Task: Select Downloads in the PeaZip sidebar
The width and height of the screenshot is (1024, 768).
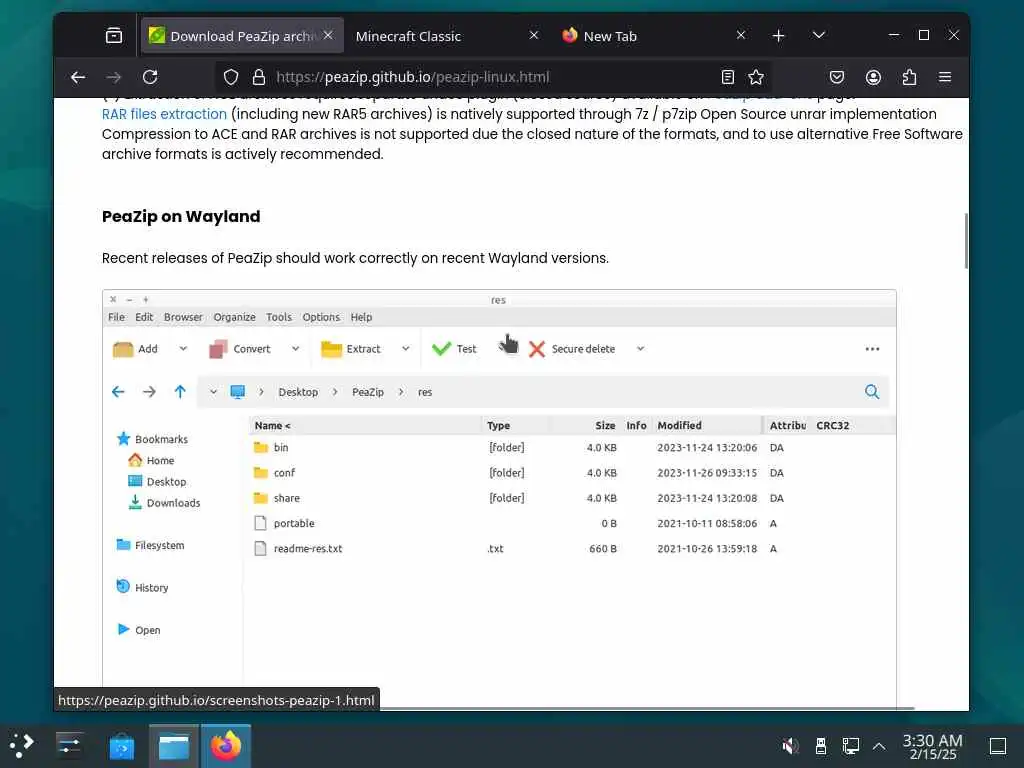Action: click(165, 503)
